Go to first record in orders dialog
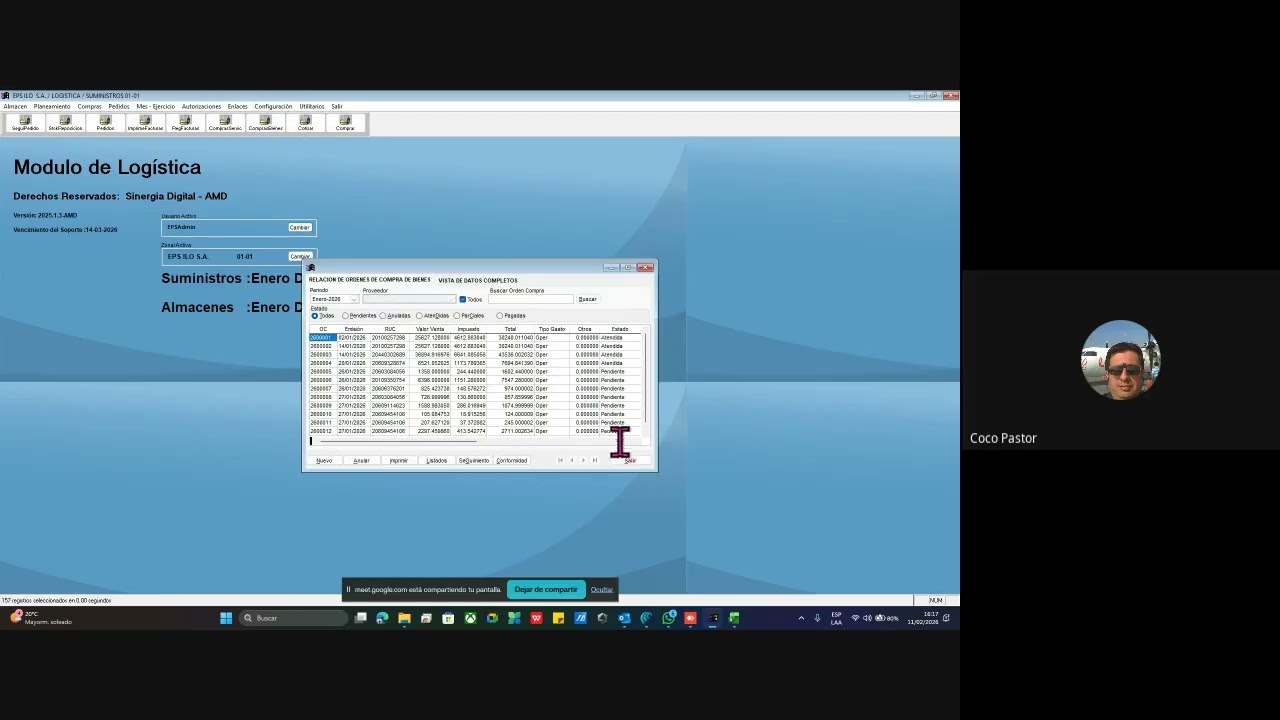The image size is (1280, 720). click(x=560, y=460)
